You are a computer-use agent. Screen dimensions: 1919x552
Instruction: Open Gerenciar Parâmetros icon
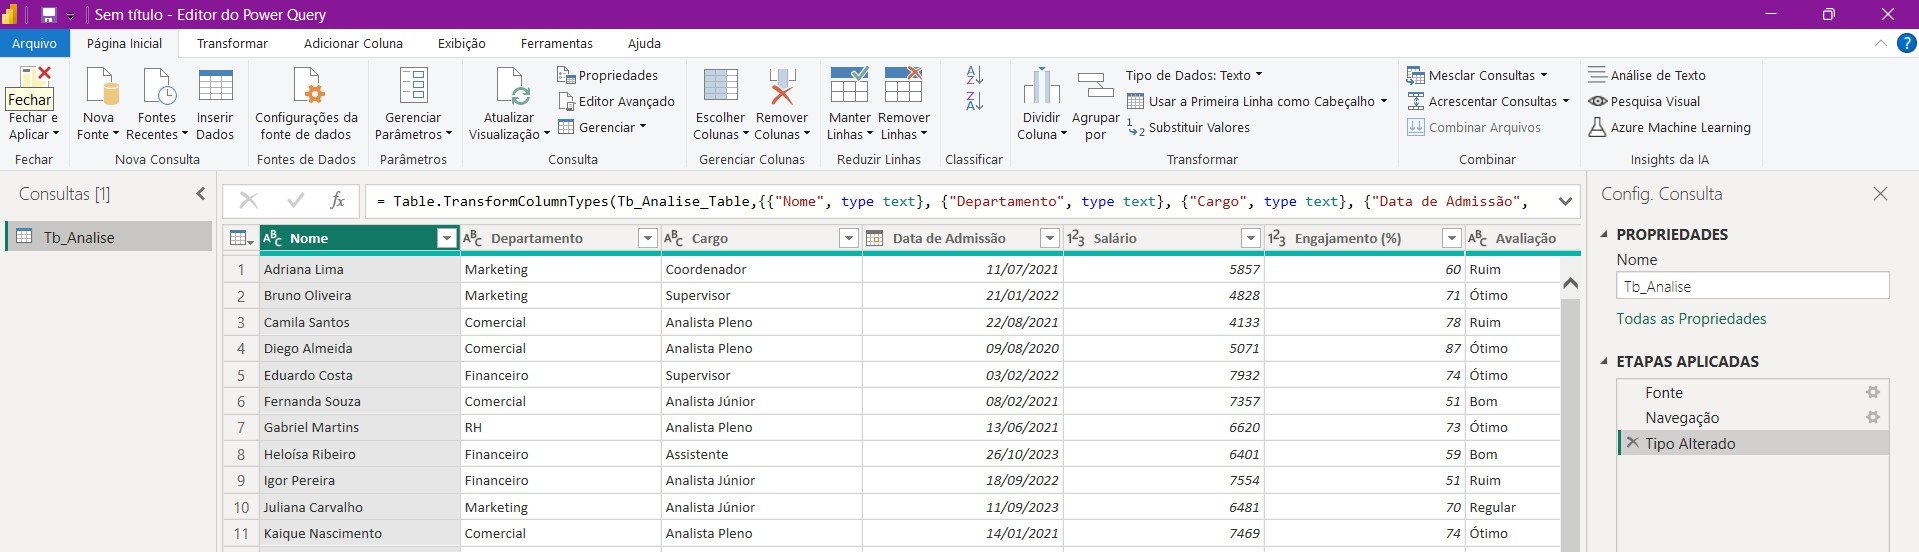pyautogui.click(x=414, y=87)
